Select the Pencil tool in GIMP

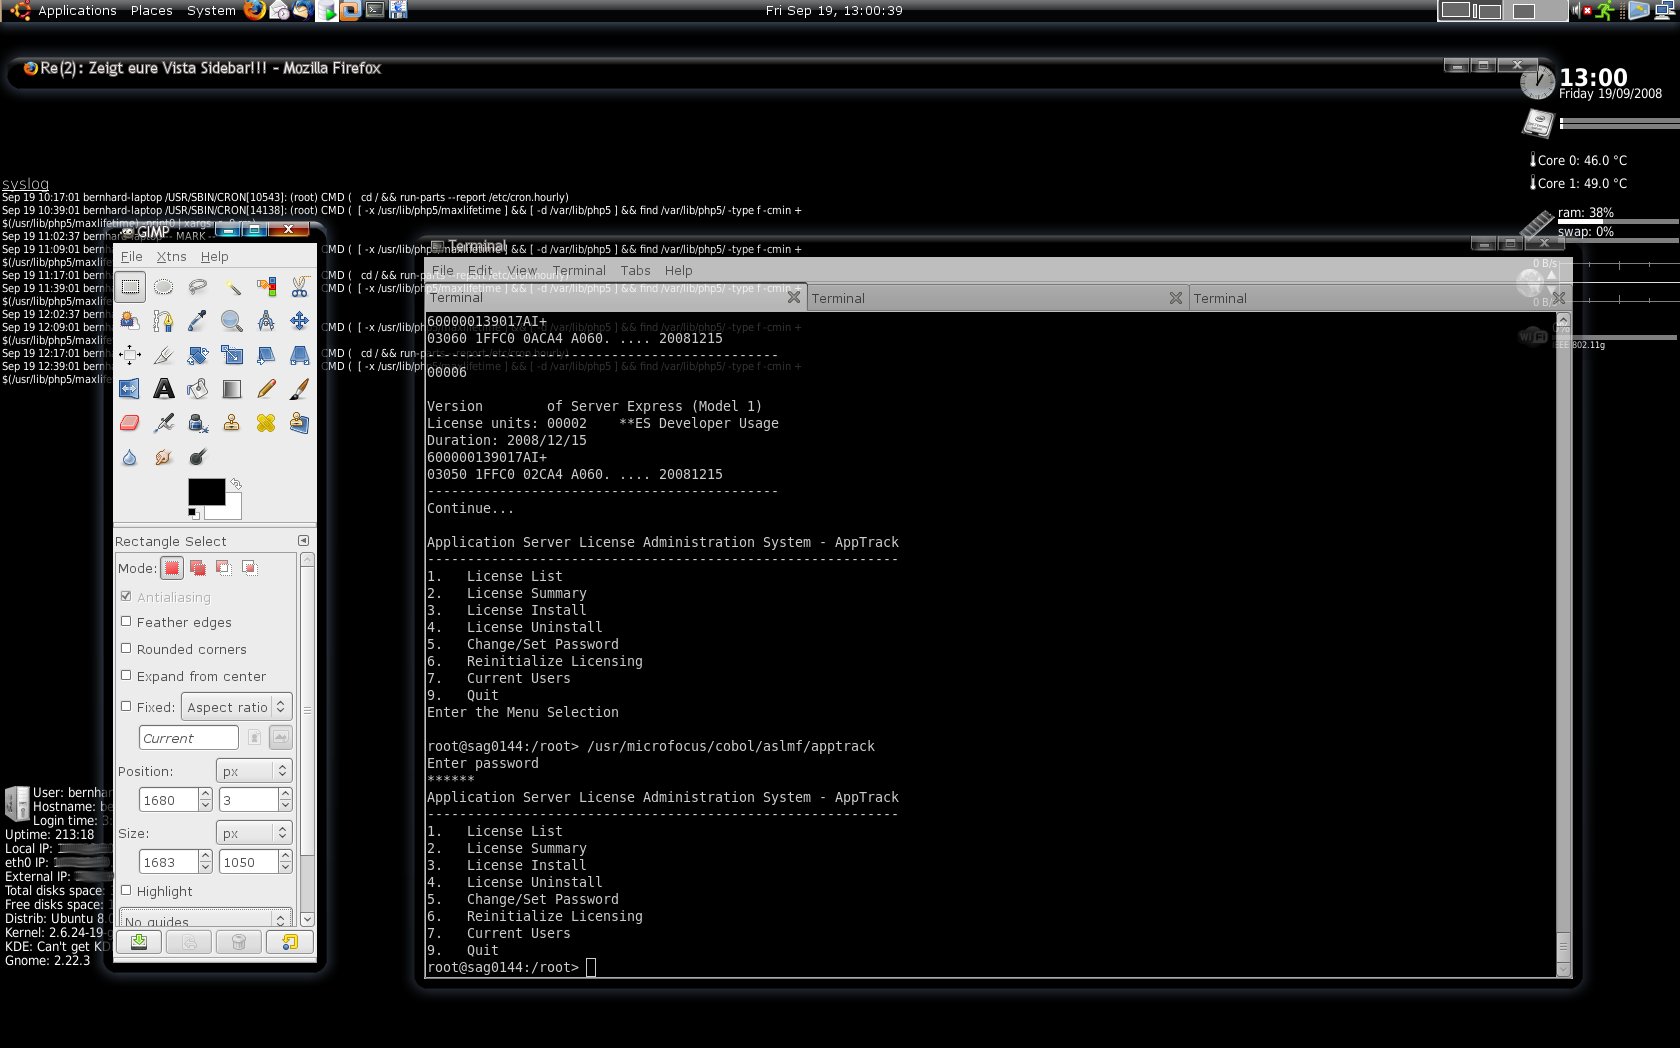point(266,389)
